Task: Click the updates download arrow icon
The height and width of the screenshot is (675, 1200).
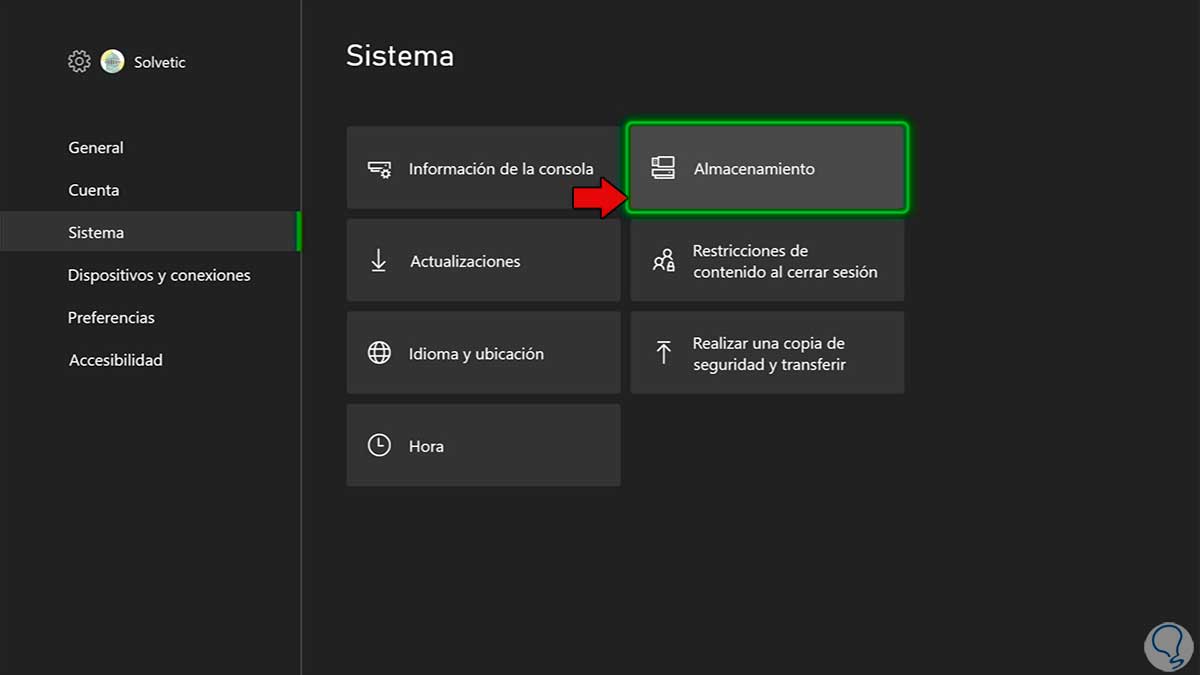Action: (379, 261)
